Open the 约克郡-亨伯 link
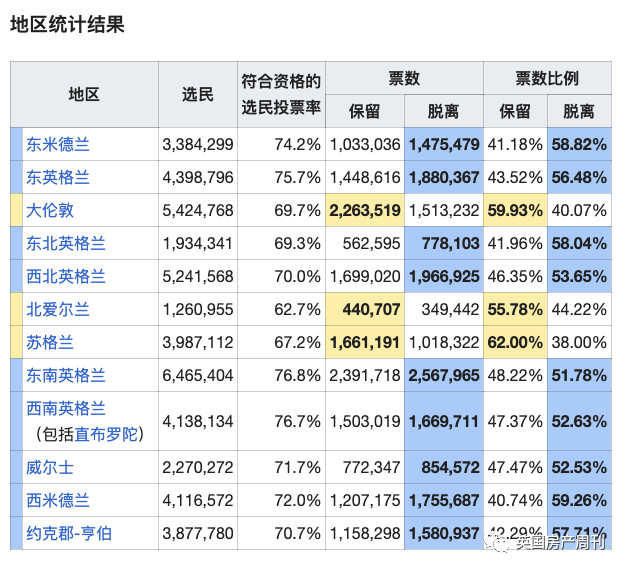This screenshot has height=570, width=625. (x=69, y=533)
